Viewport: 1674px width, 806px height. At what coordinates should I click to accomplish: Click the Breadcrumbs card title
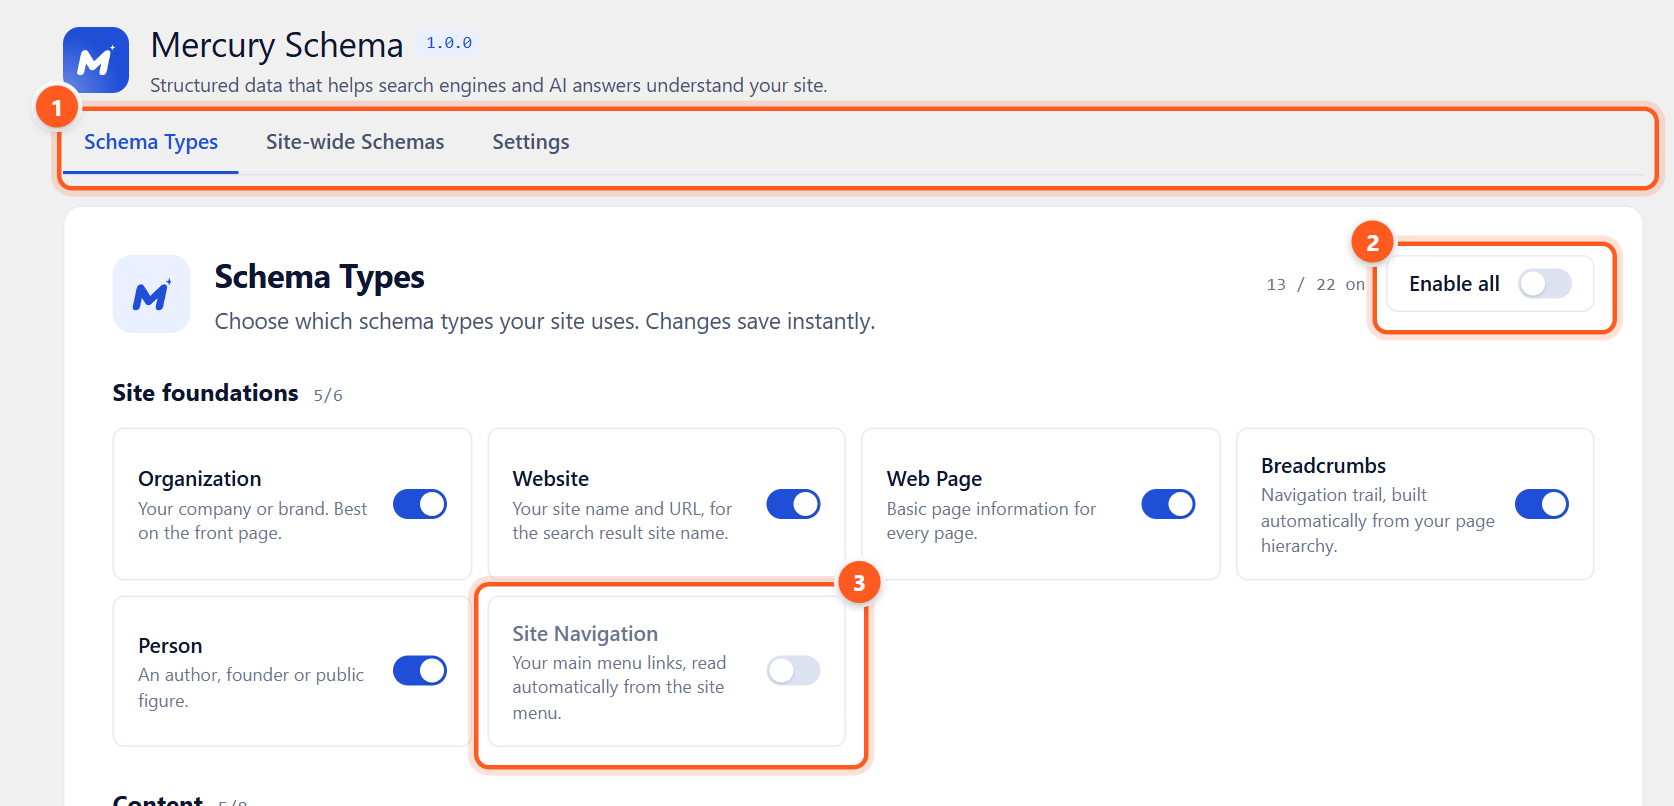point(1323,466)
